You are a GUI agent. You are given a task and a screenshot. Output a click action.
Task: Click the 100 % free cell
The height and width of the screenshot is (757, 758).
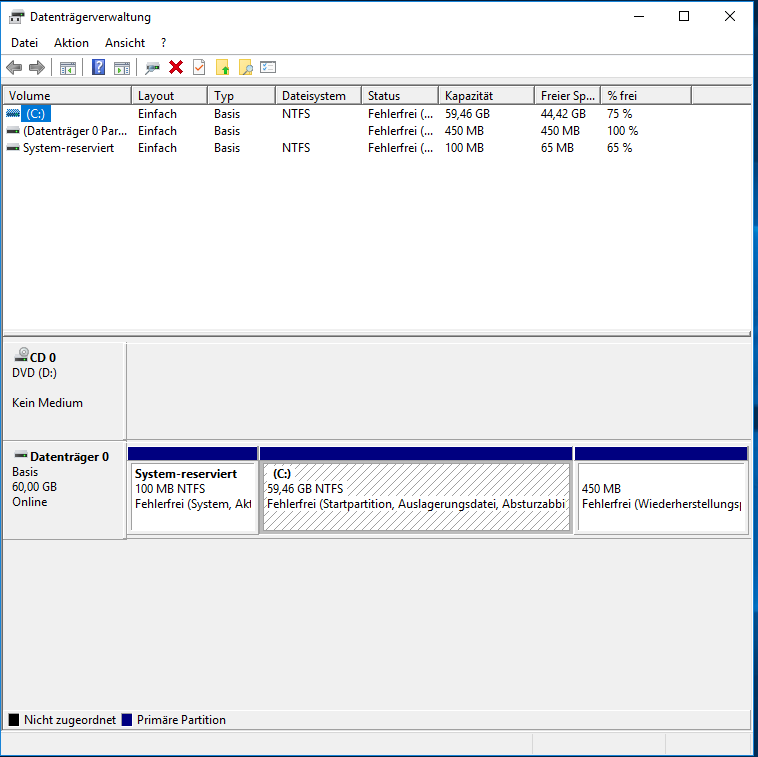pyautogui.click(x=623, y=131)
